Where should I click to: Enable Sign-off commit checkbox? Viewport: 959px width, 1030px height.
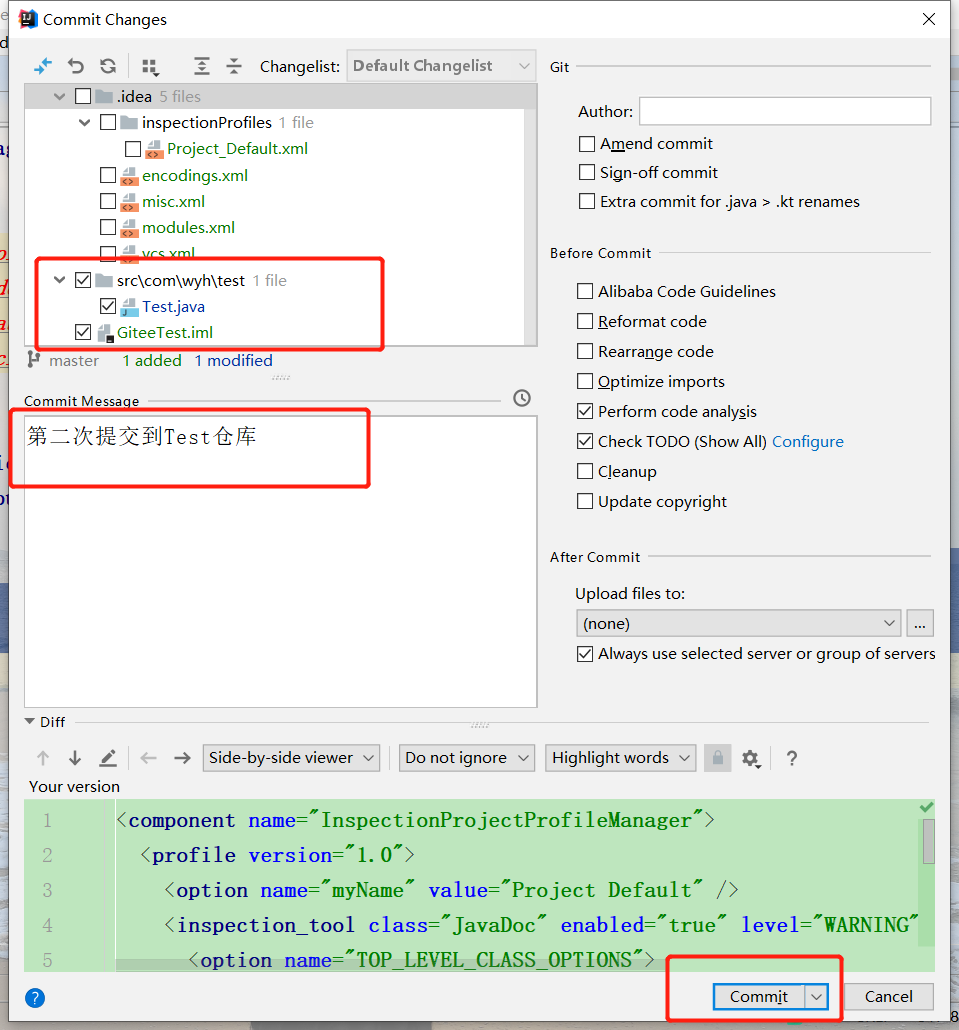tap(587, 172)
